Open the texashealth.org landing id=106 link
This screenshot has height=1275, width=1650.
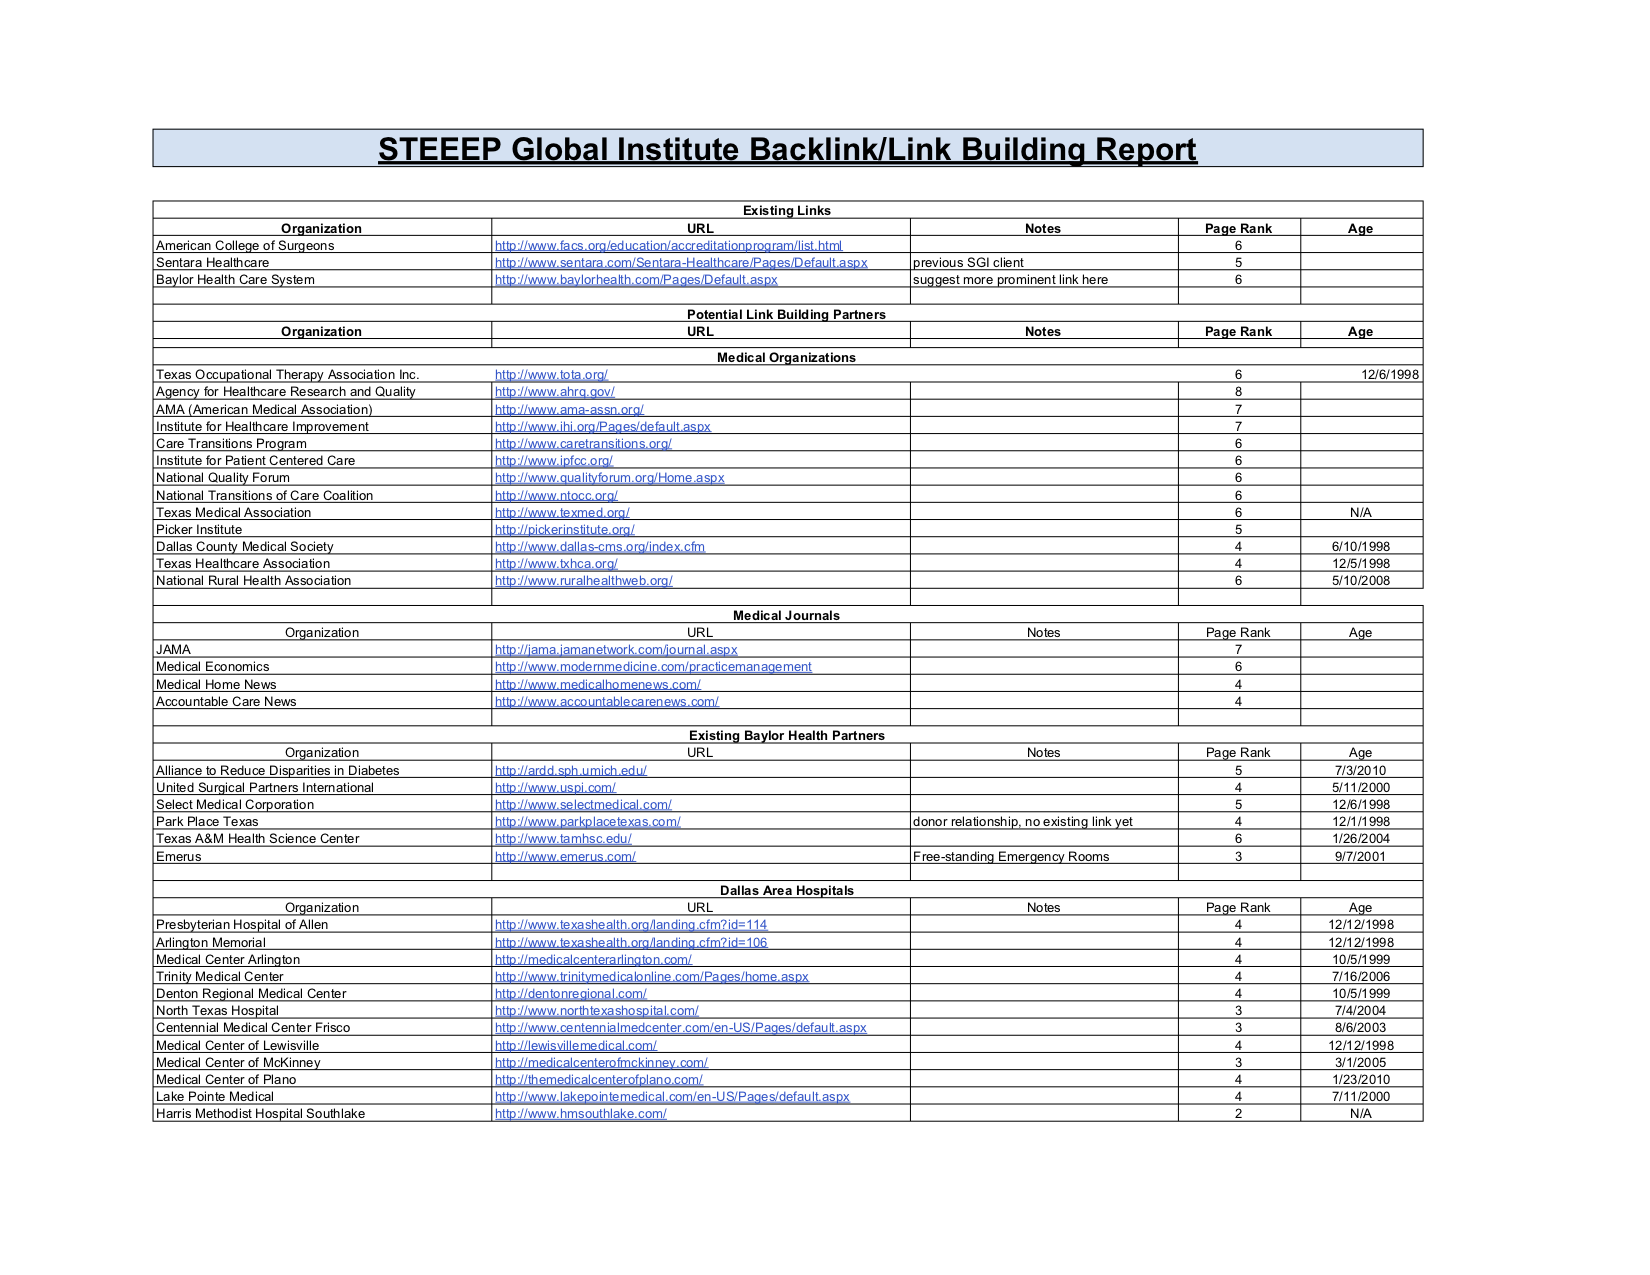coord(631,942)
